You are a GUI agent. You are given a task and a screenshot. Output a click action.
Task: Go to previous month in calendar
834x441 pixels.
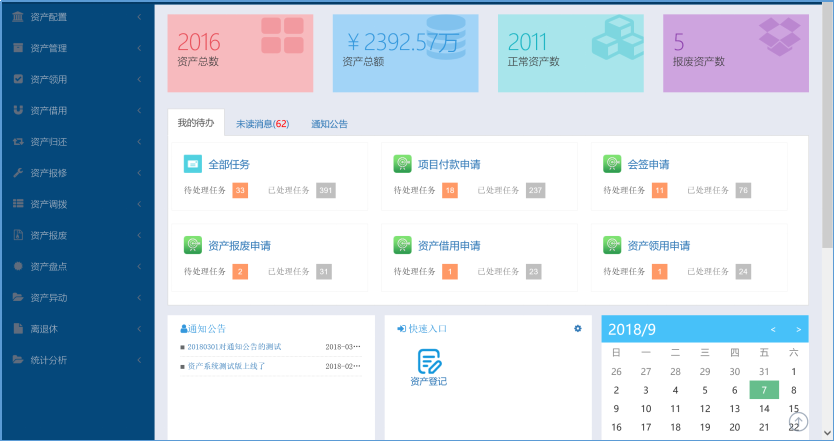coord(773,330)
